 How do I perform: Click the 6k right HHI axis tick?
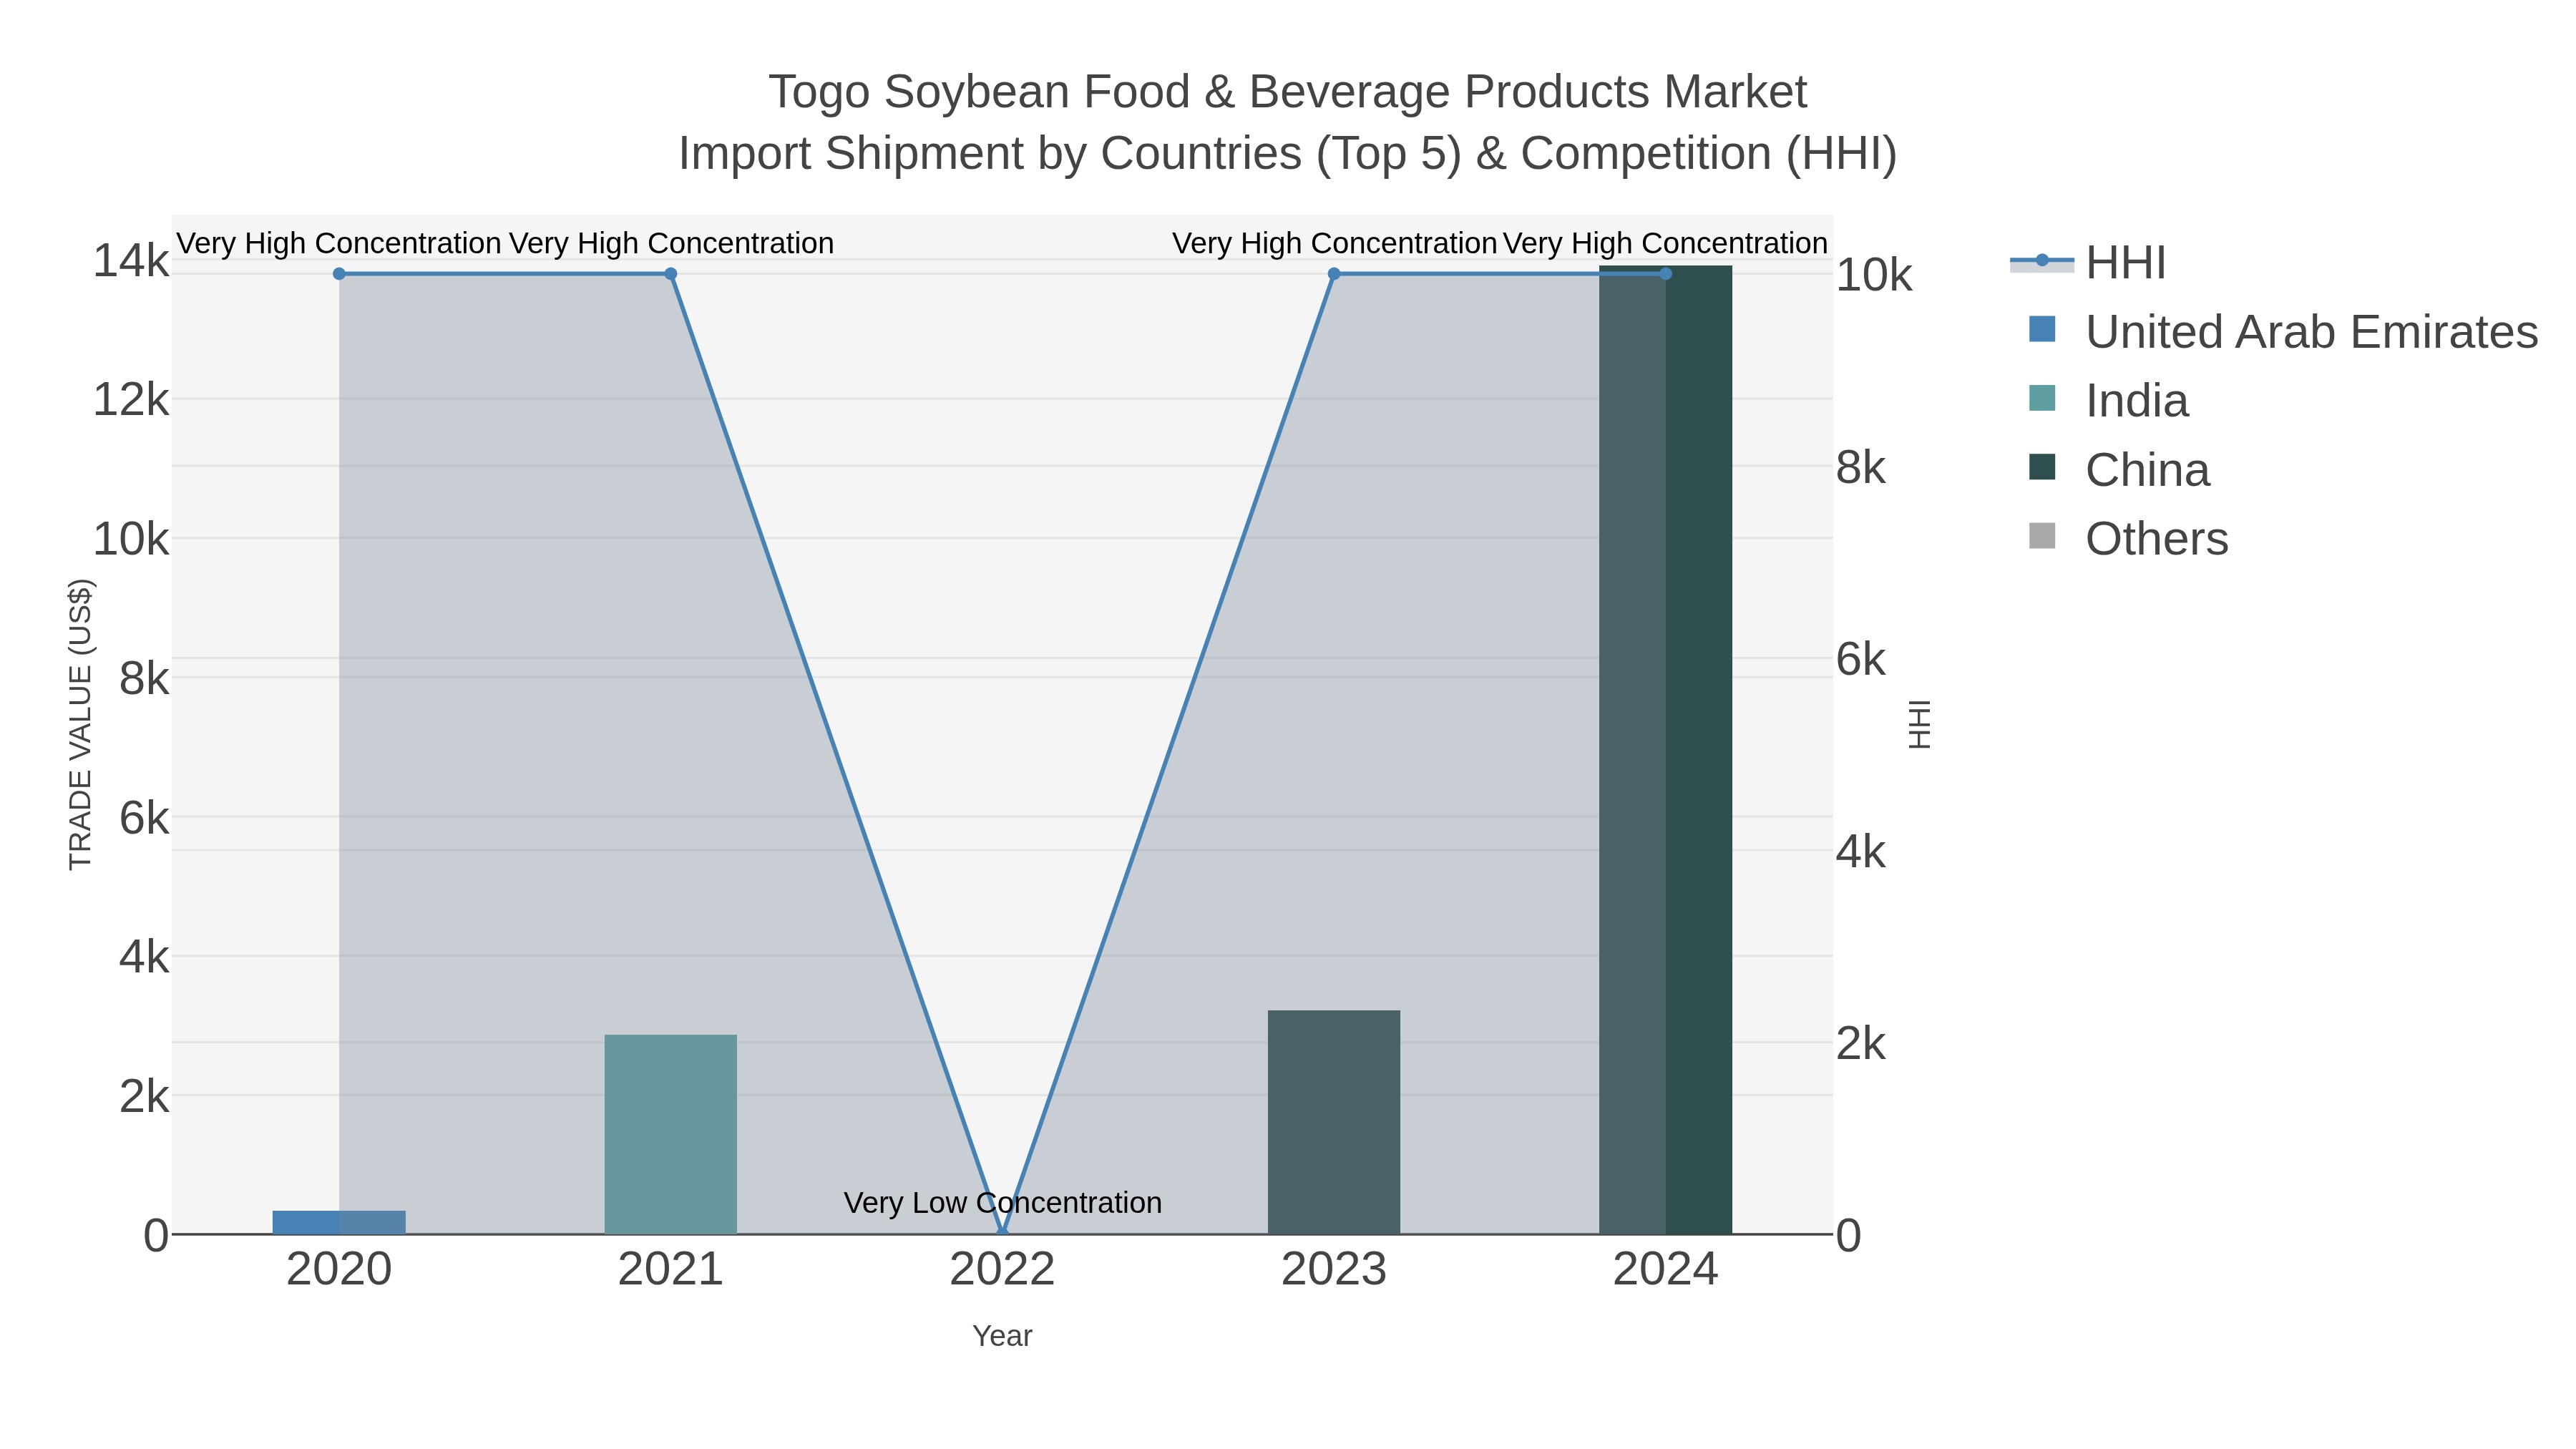[x=1861, y=660]
